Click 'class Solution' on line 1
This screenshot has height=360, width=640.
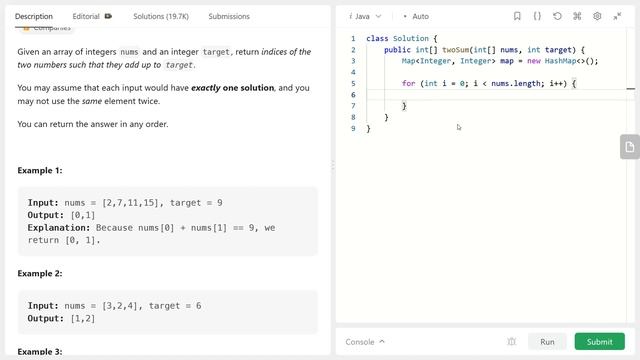tap(398, 38)
